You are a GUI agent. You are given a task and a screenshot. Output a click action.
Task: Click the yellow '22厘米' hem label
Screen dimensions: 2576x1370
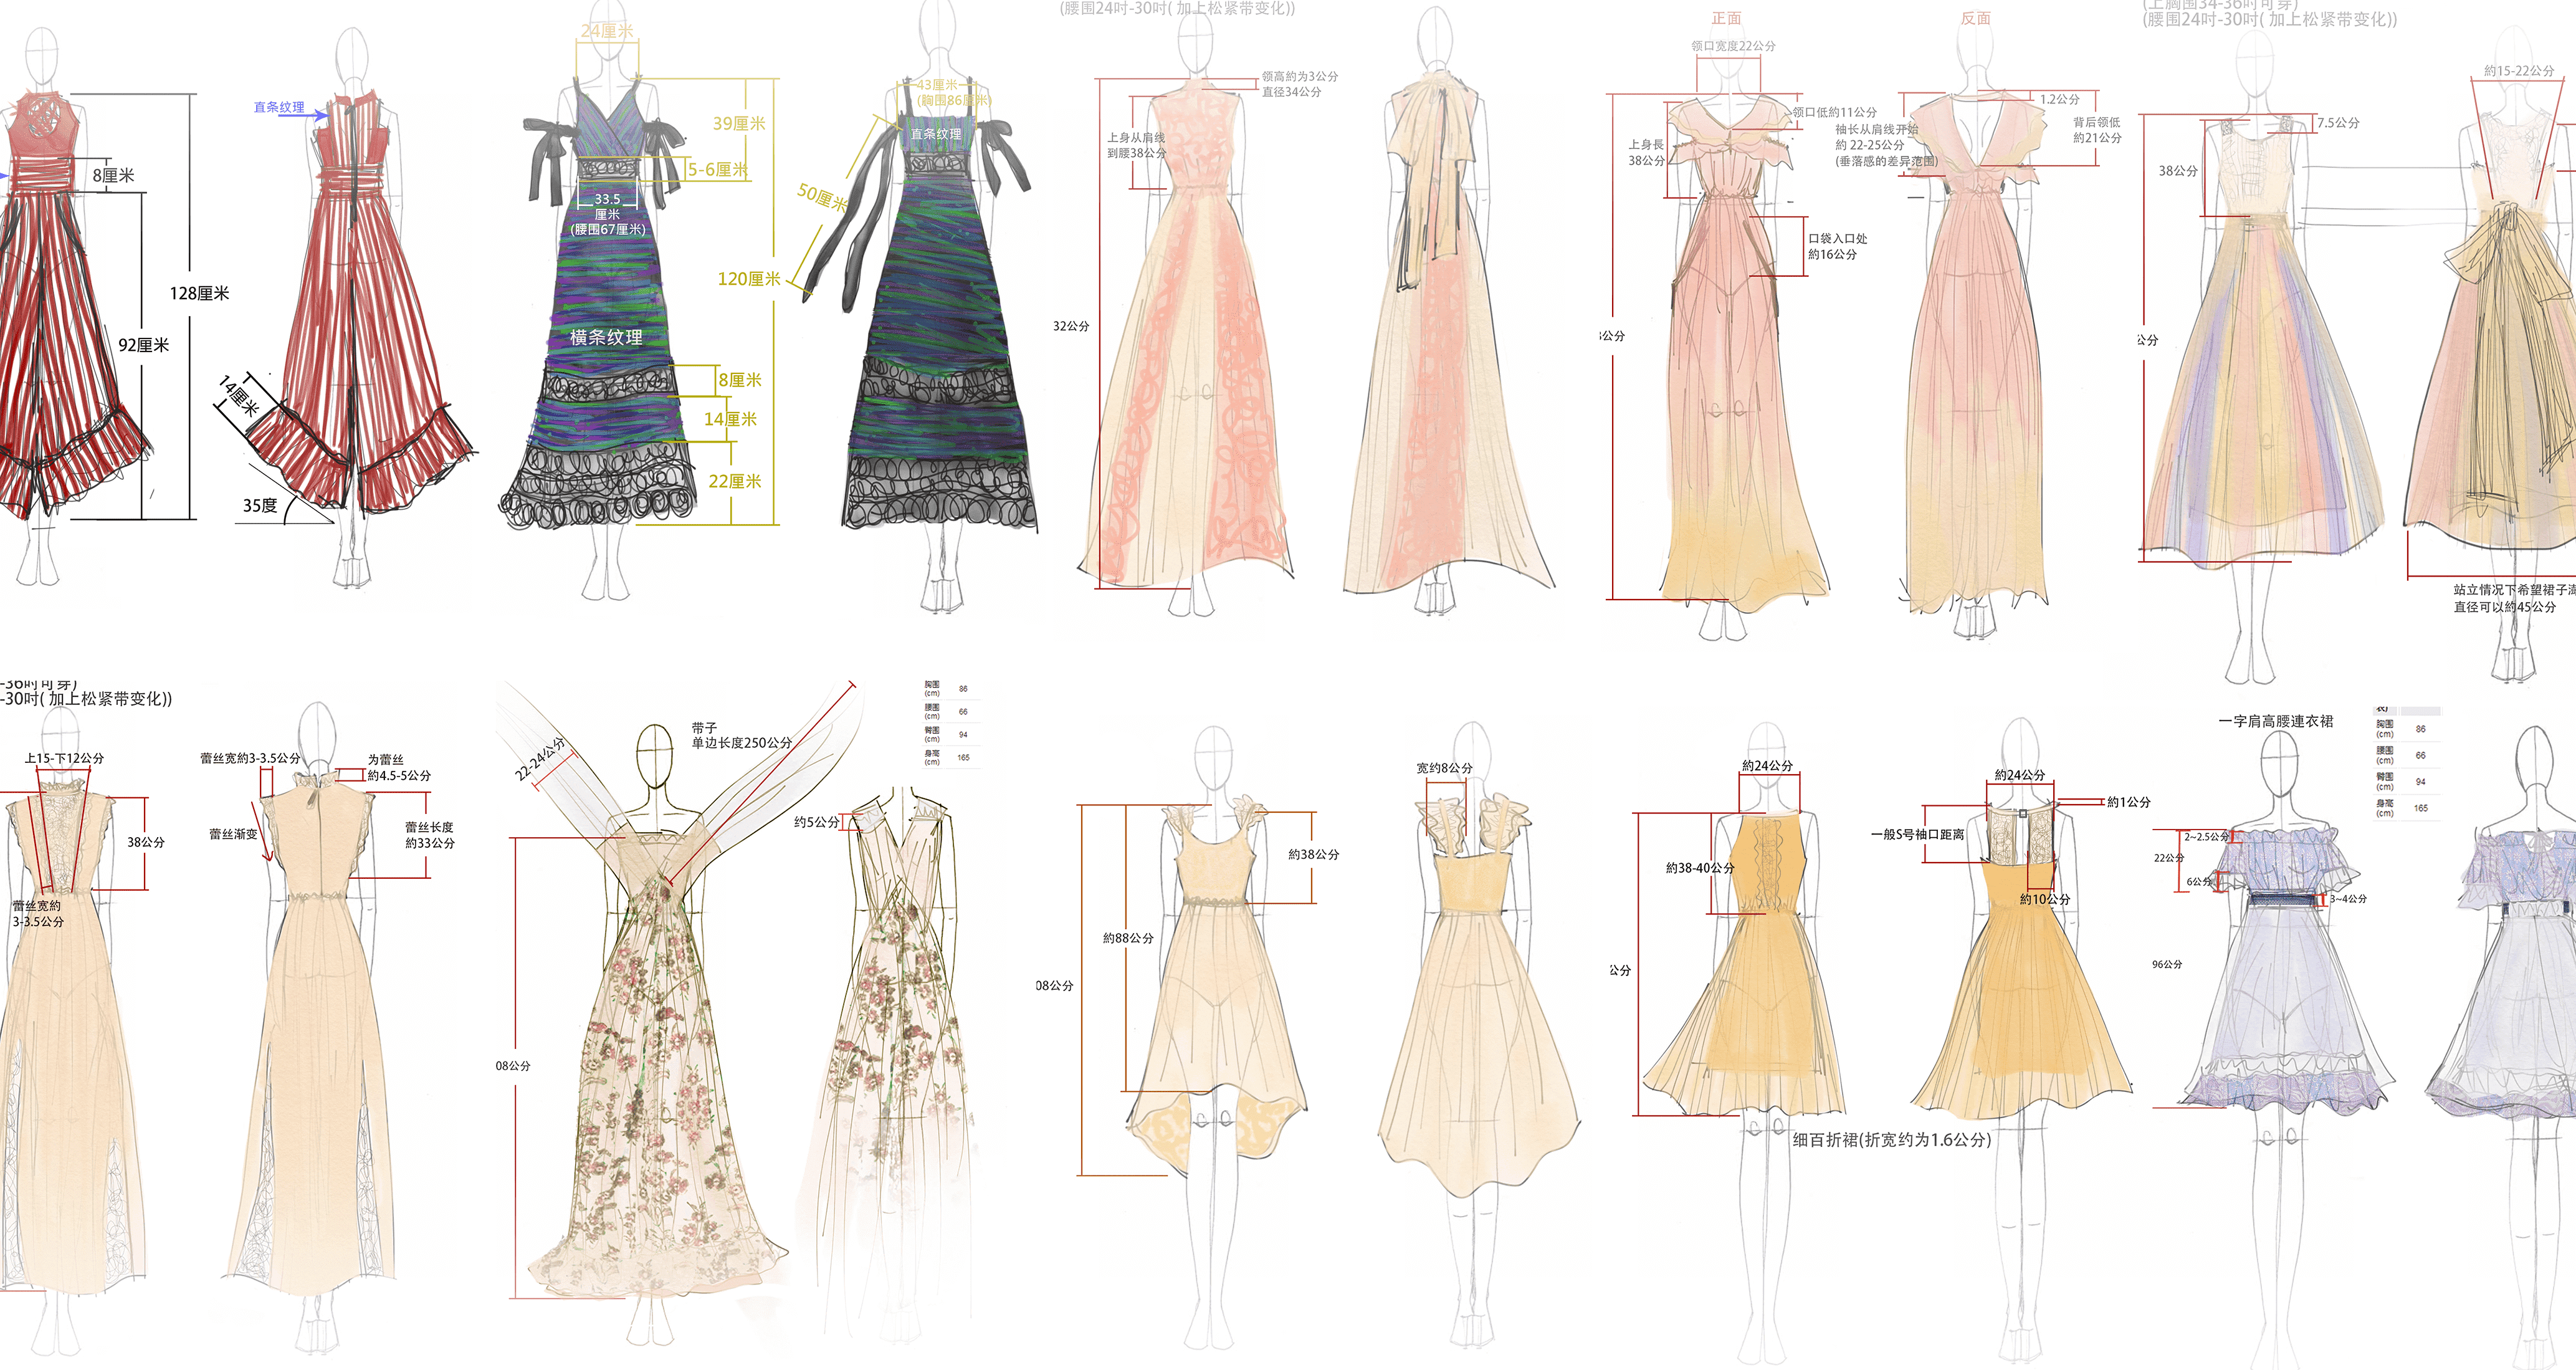pyautogui.click(x=734, y=481)
